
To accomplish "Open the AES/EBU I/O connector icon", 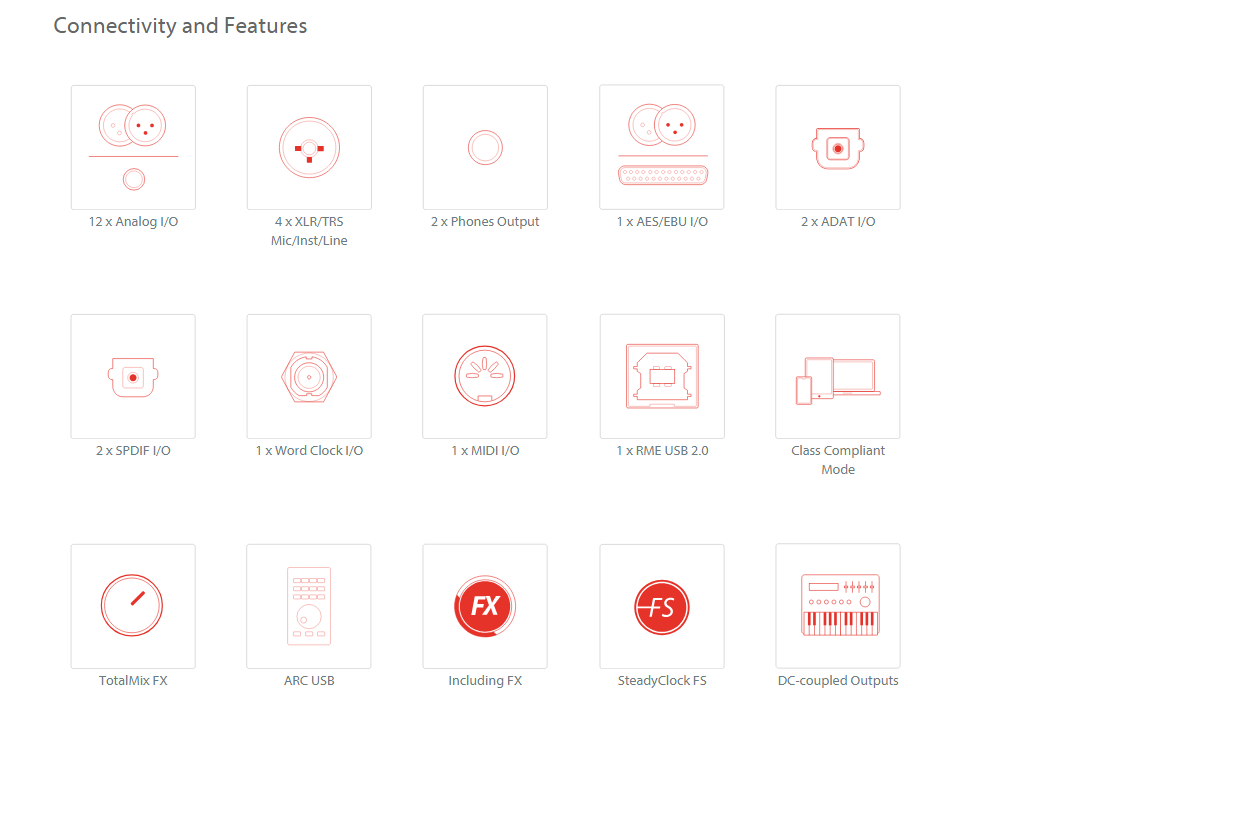I will coord(662,147).
